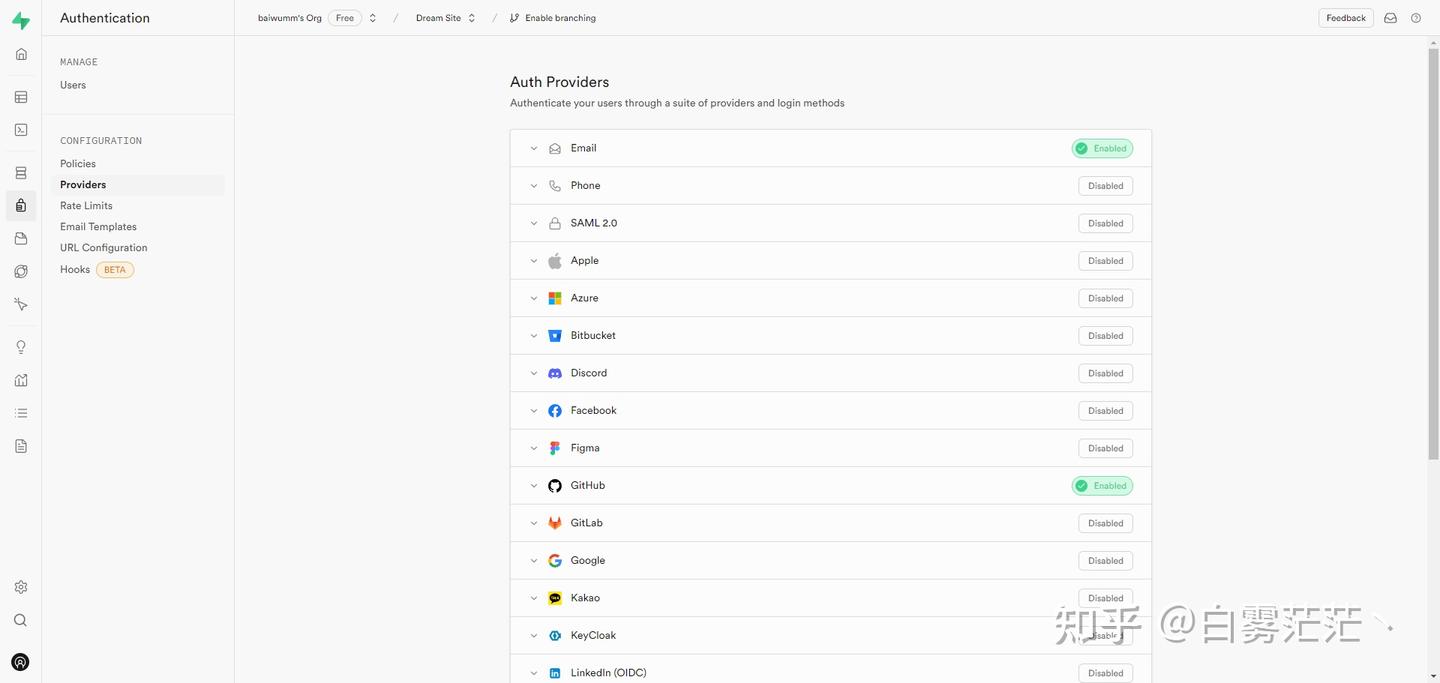Click the Disabled badge on Apple row

[1105, 261]
